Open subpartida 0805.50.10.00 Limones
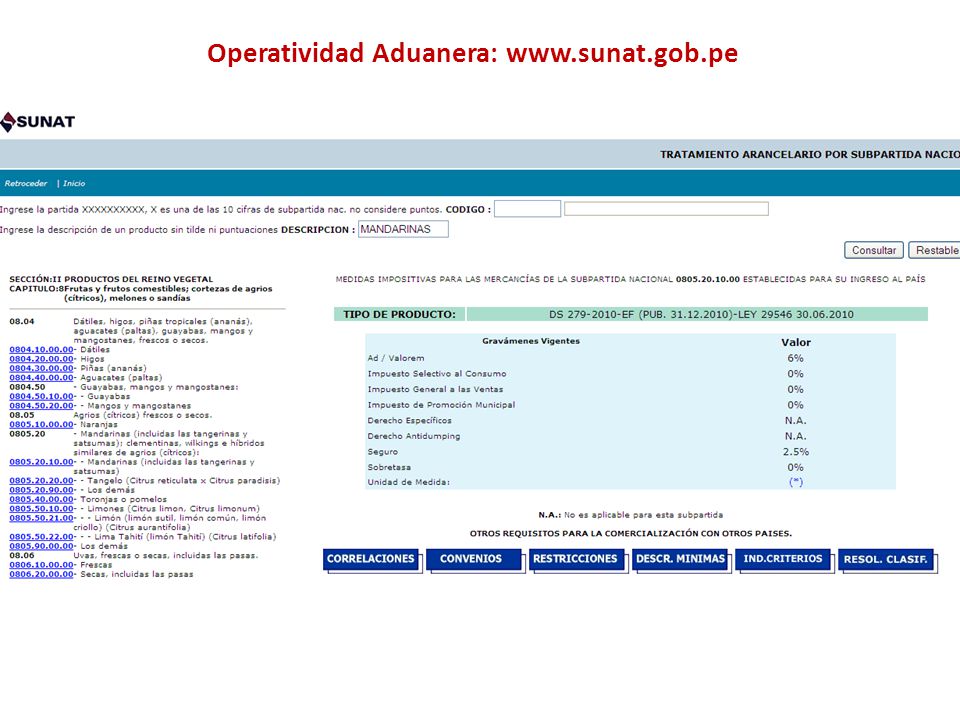This screenshot has height=720, width=960. tap(42, 508)
